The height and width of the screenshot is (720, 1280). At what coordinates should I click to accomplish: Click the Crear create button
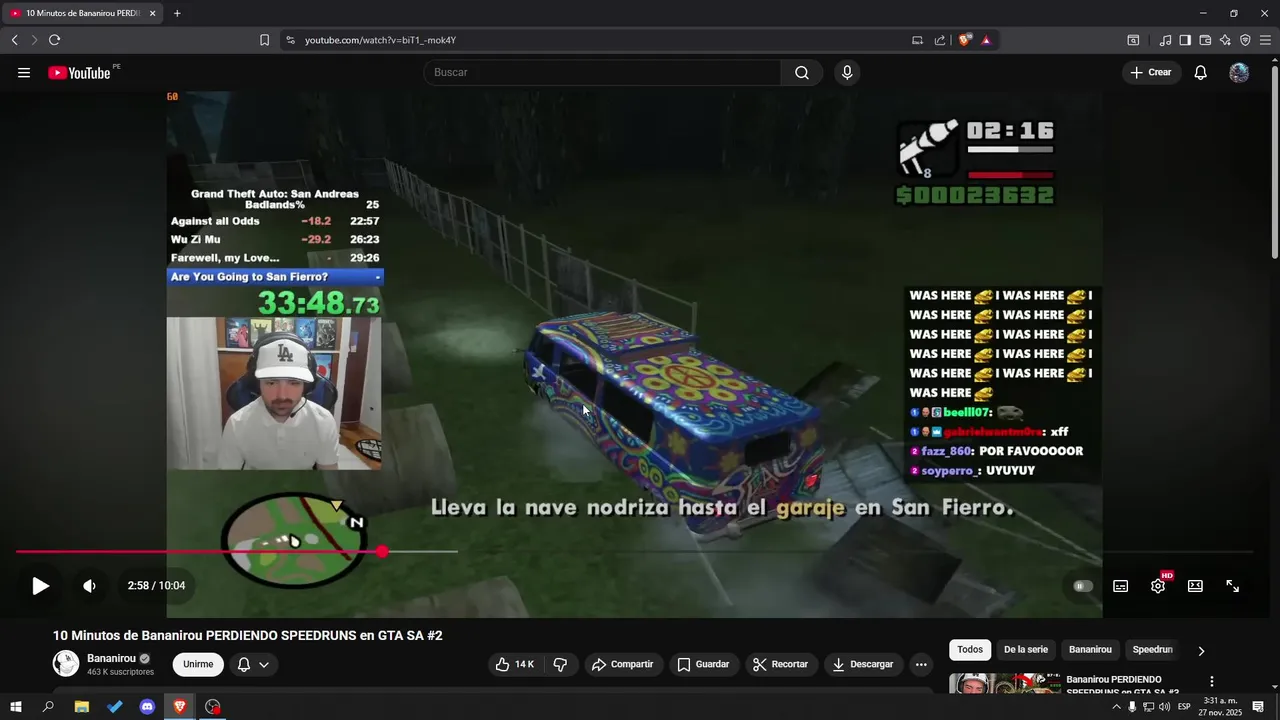pyautogui.click(x=1151, y=73)
